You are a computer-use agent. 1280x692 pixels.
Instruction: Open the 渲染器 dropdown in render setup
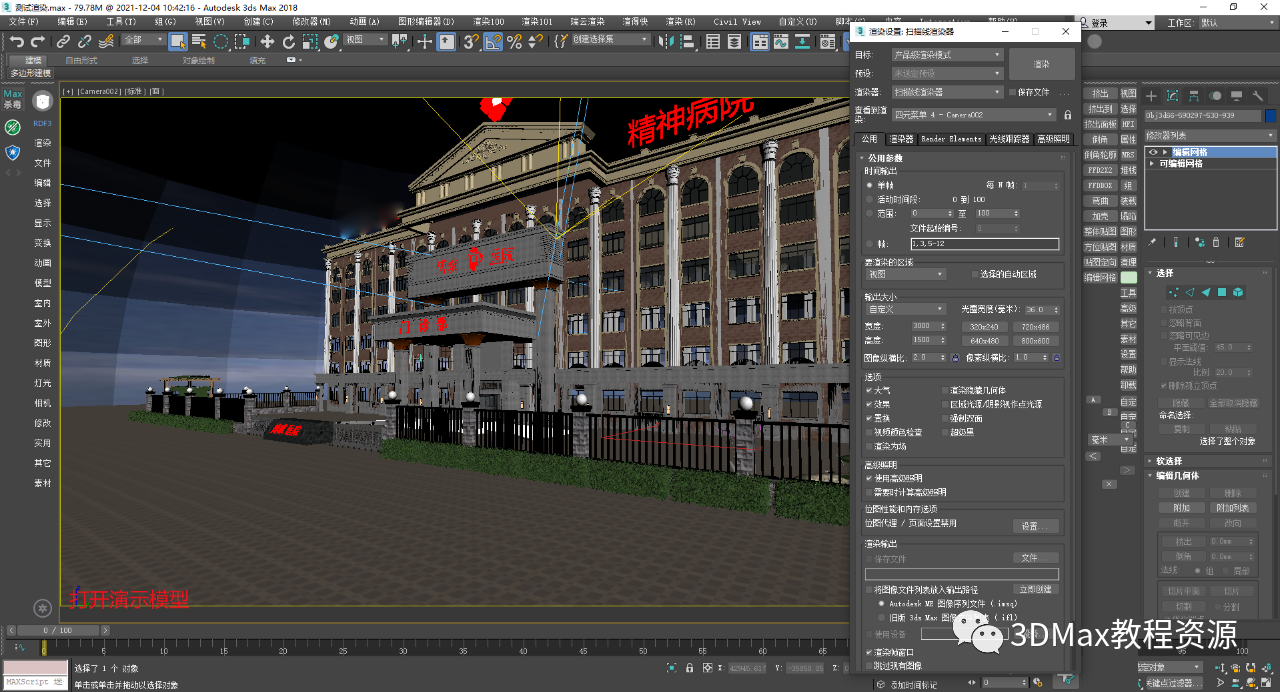tap(946, 92)
